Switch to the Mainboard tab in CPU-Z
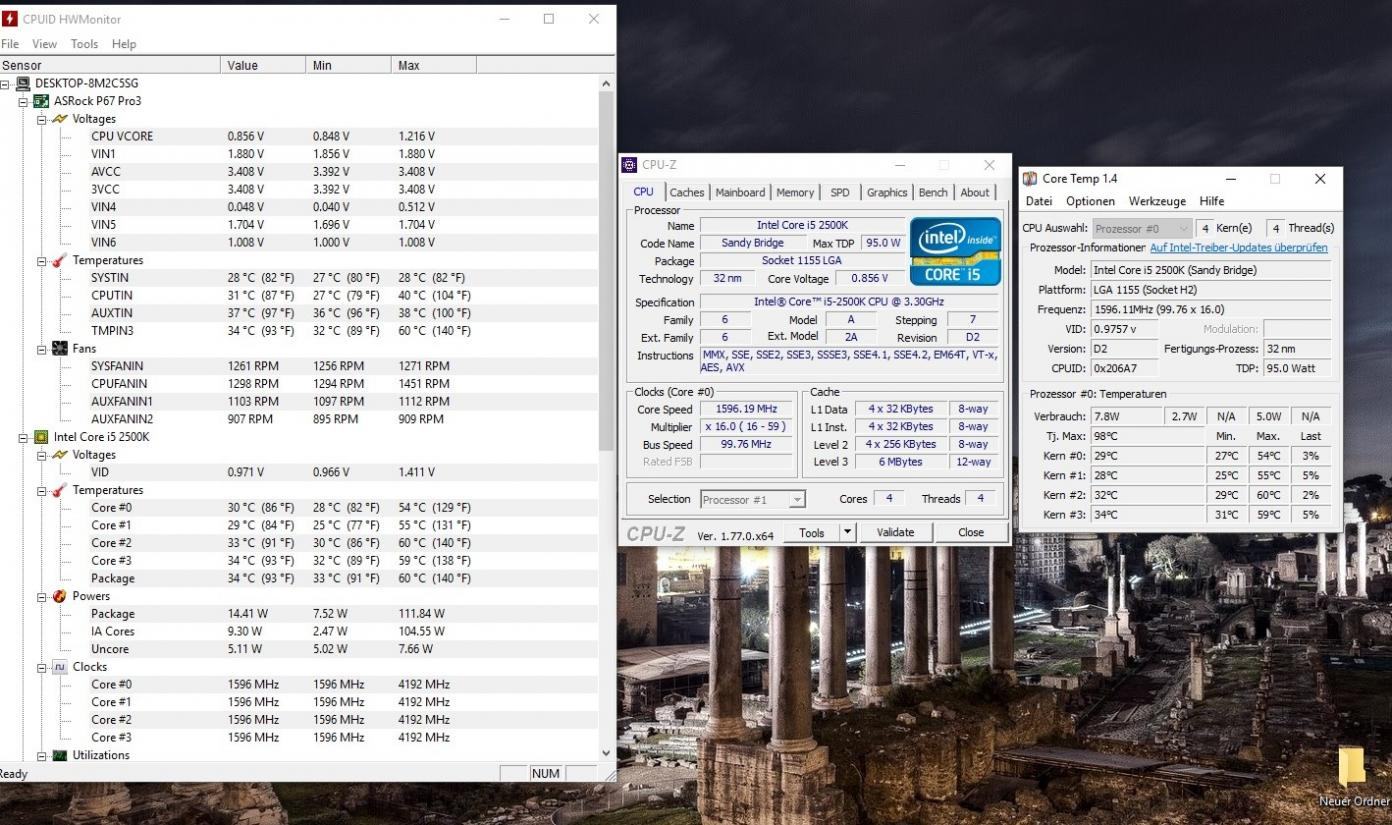 point(740,192)
